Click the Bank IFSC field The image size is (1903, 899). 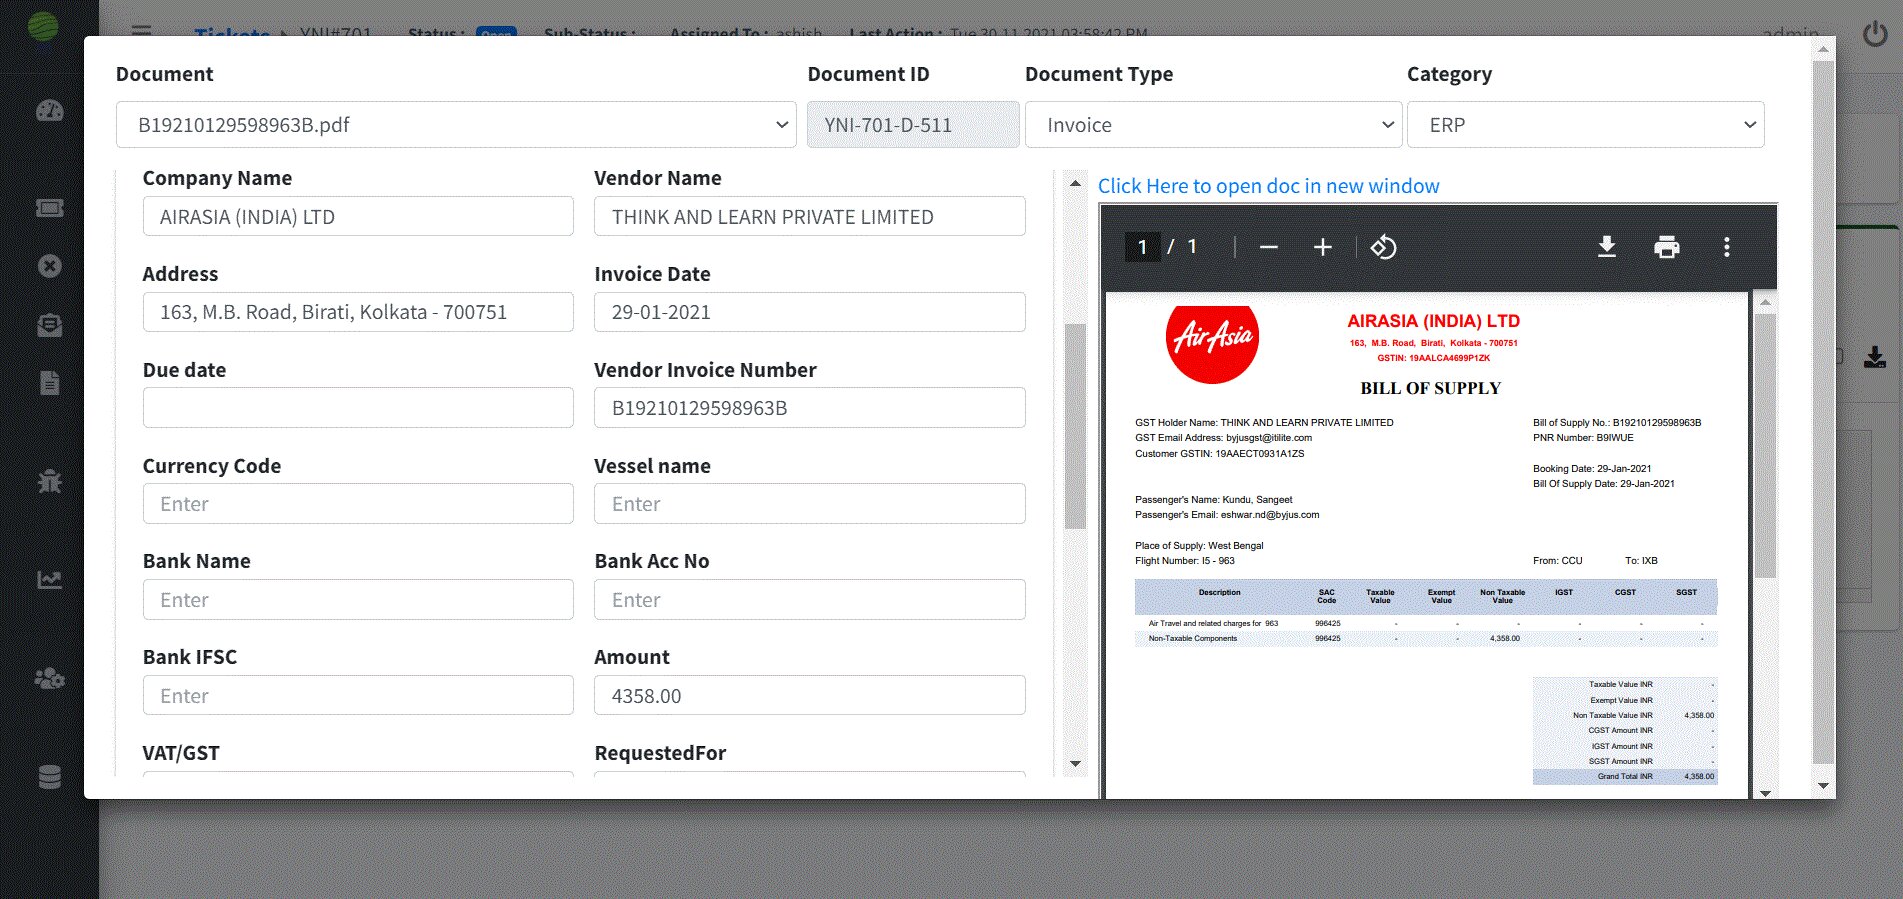click(x=358, y=696)
